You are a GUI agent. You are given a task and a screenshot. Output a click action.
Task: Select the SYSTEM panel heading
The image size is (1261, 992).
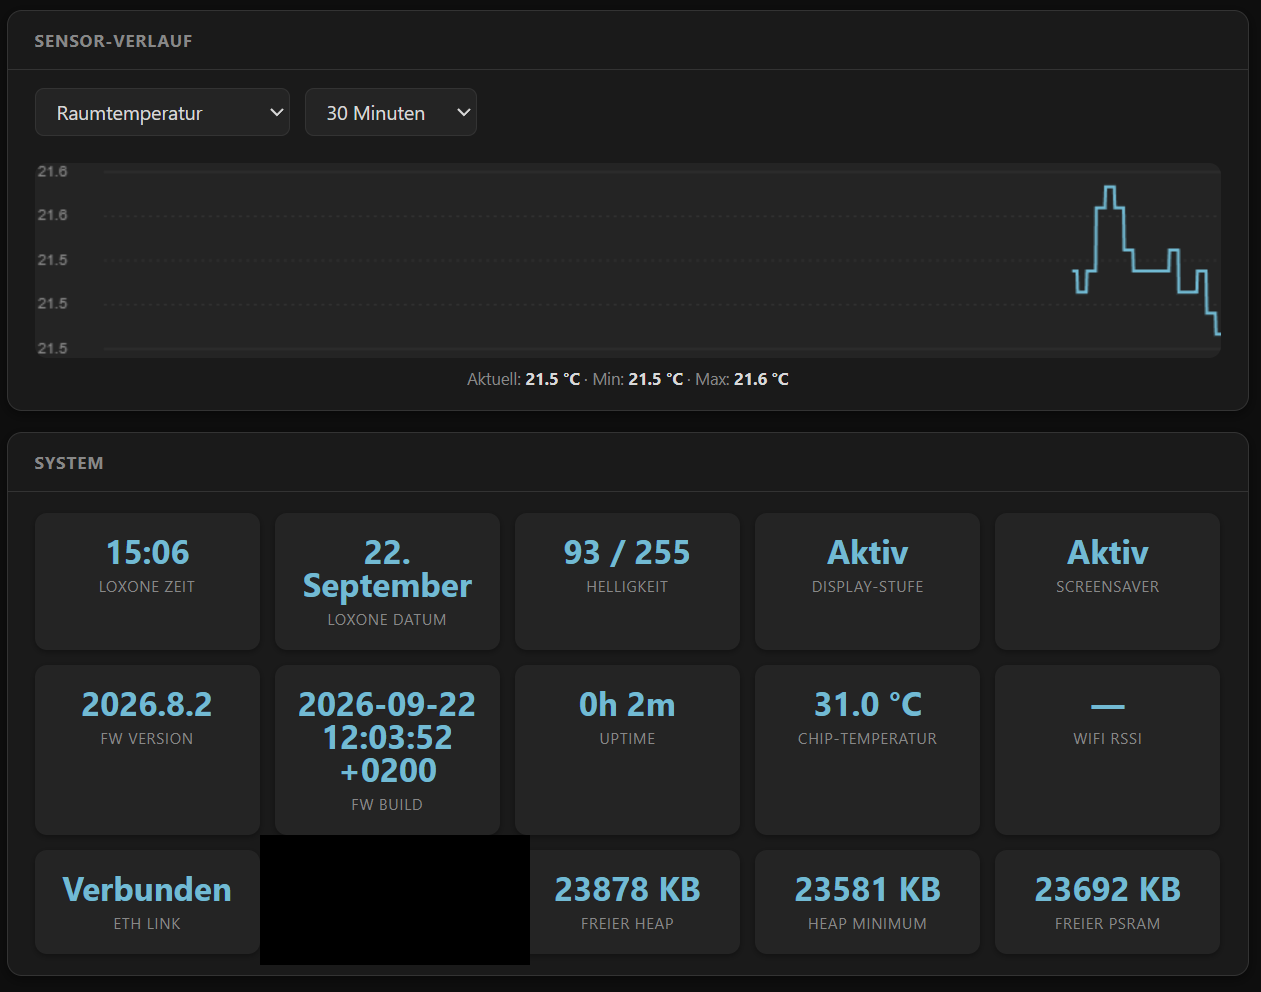pos(69,463)
